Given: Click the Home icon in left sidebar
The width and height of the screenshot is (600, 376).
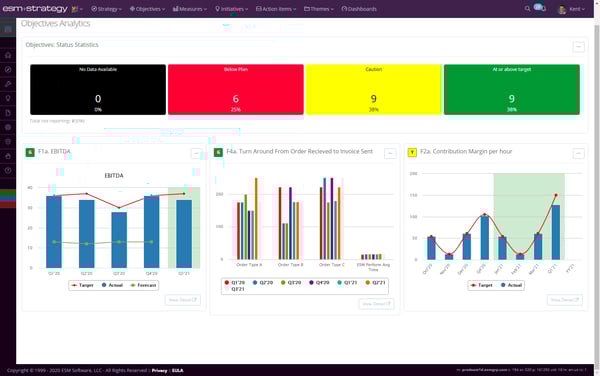Looking at the screenshot, I should tap(8, 55).
